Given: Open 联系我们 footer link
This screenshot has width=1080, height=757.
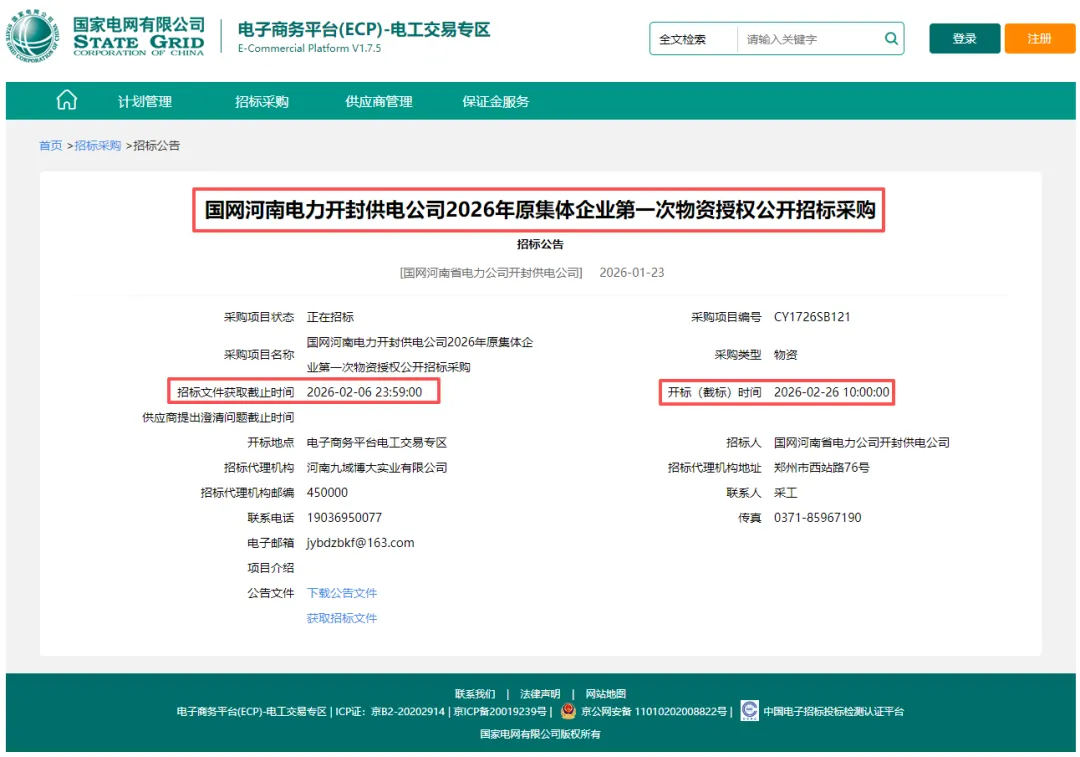Looking at the screenshot, I should coord(475,694).
